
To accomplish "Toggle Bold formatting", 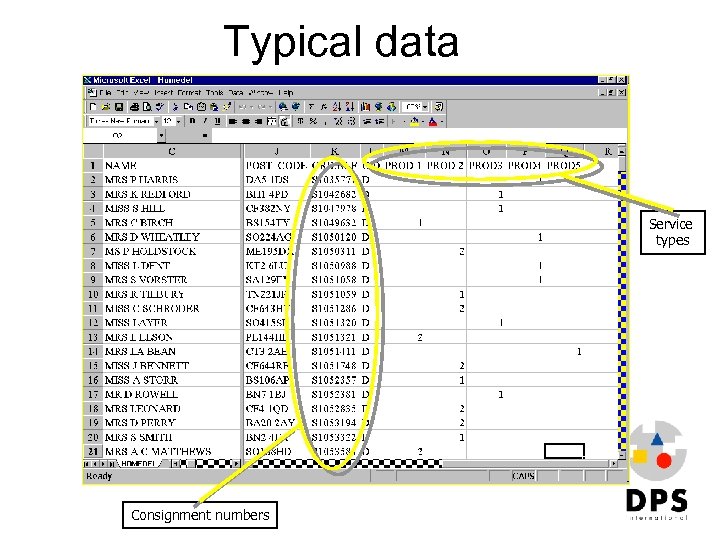I will pyautogui.click(x=192, y=121).
